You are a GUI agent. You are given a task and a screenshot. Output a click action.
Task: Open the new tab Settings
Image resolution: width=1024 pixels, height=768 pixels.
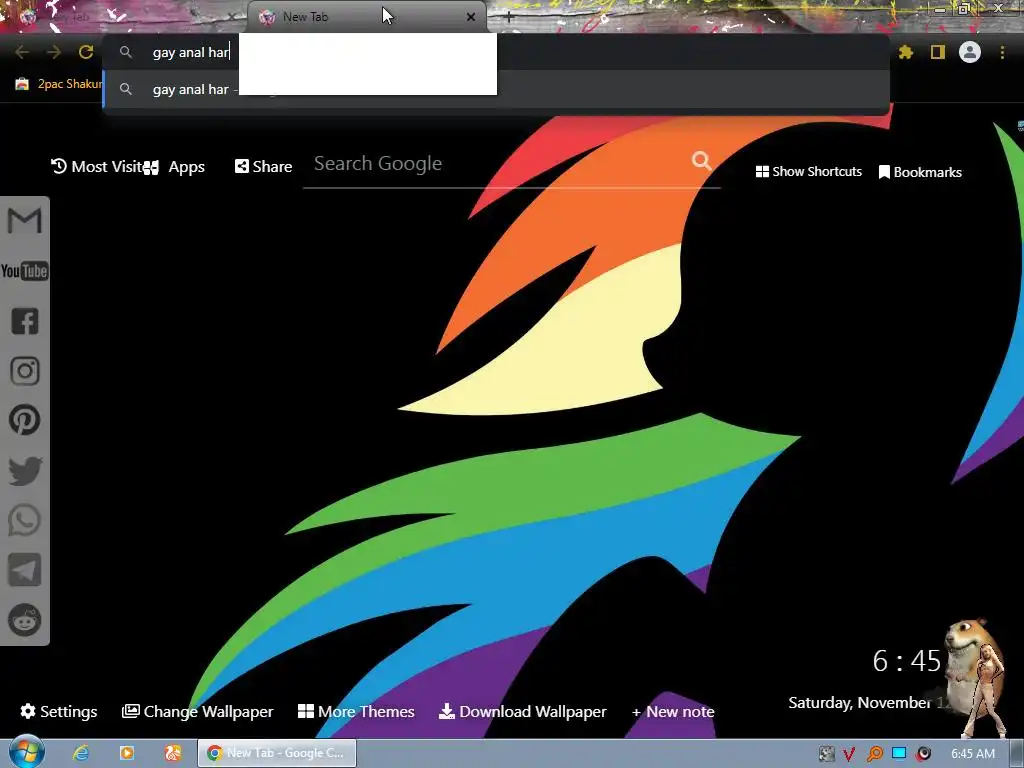click(x=59, y=711)
